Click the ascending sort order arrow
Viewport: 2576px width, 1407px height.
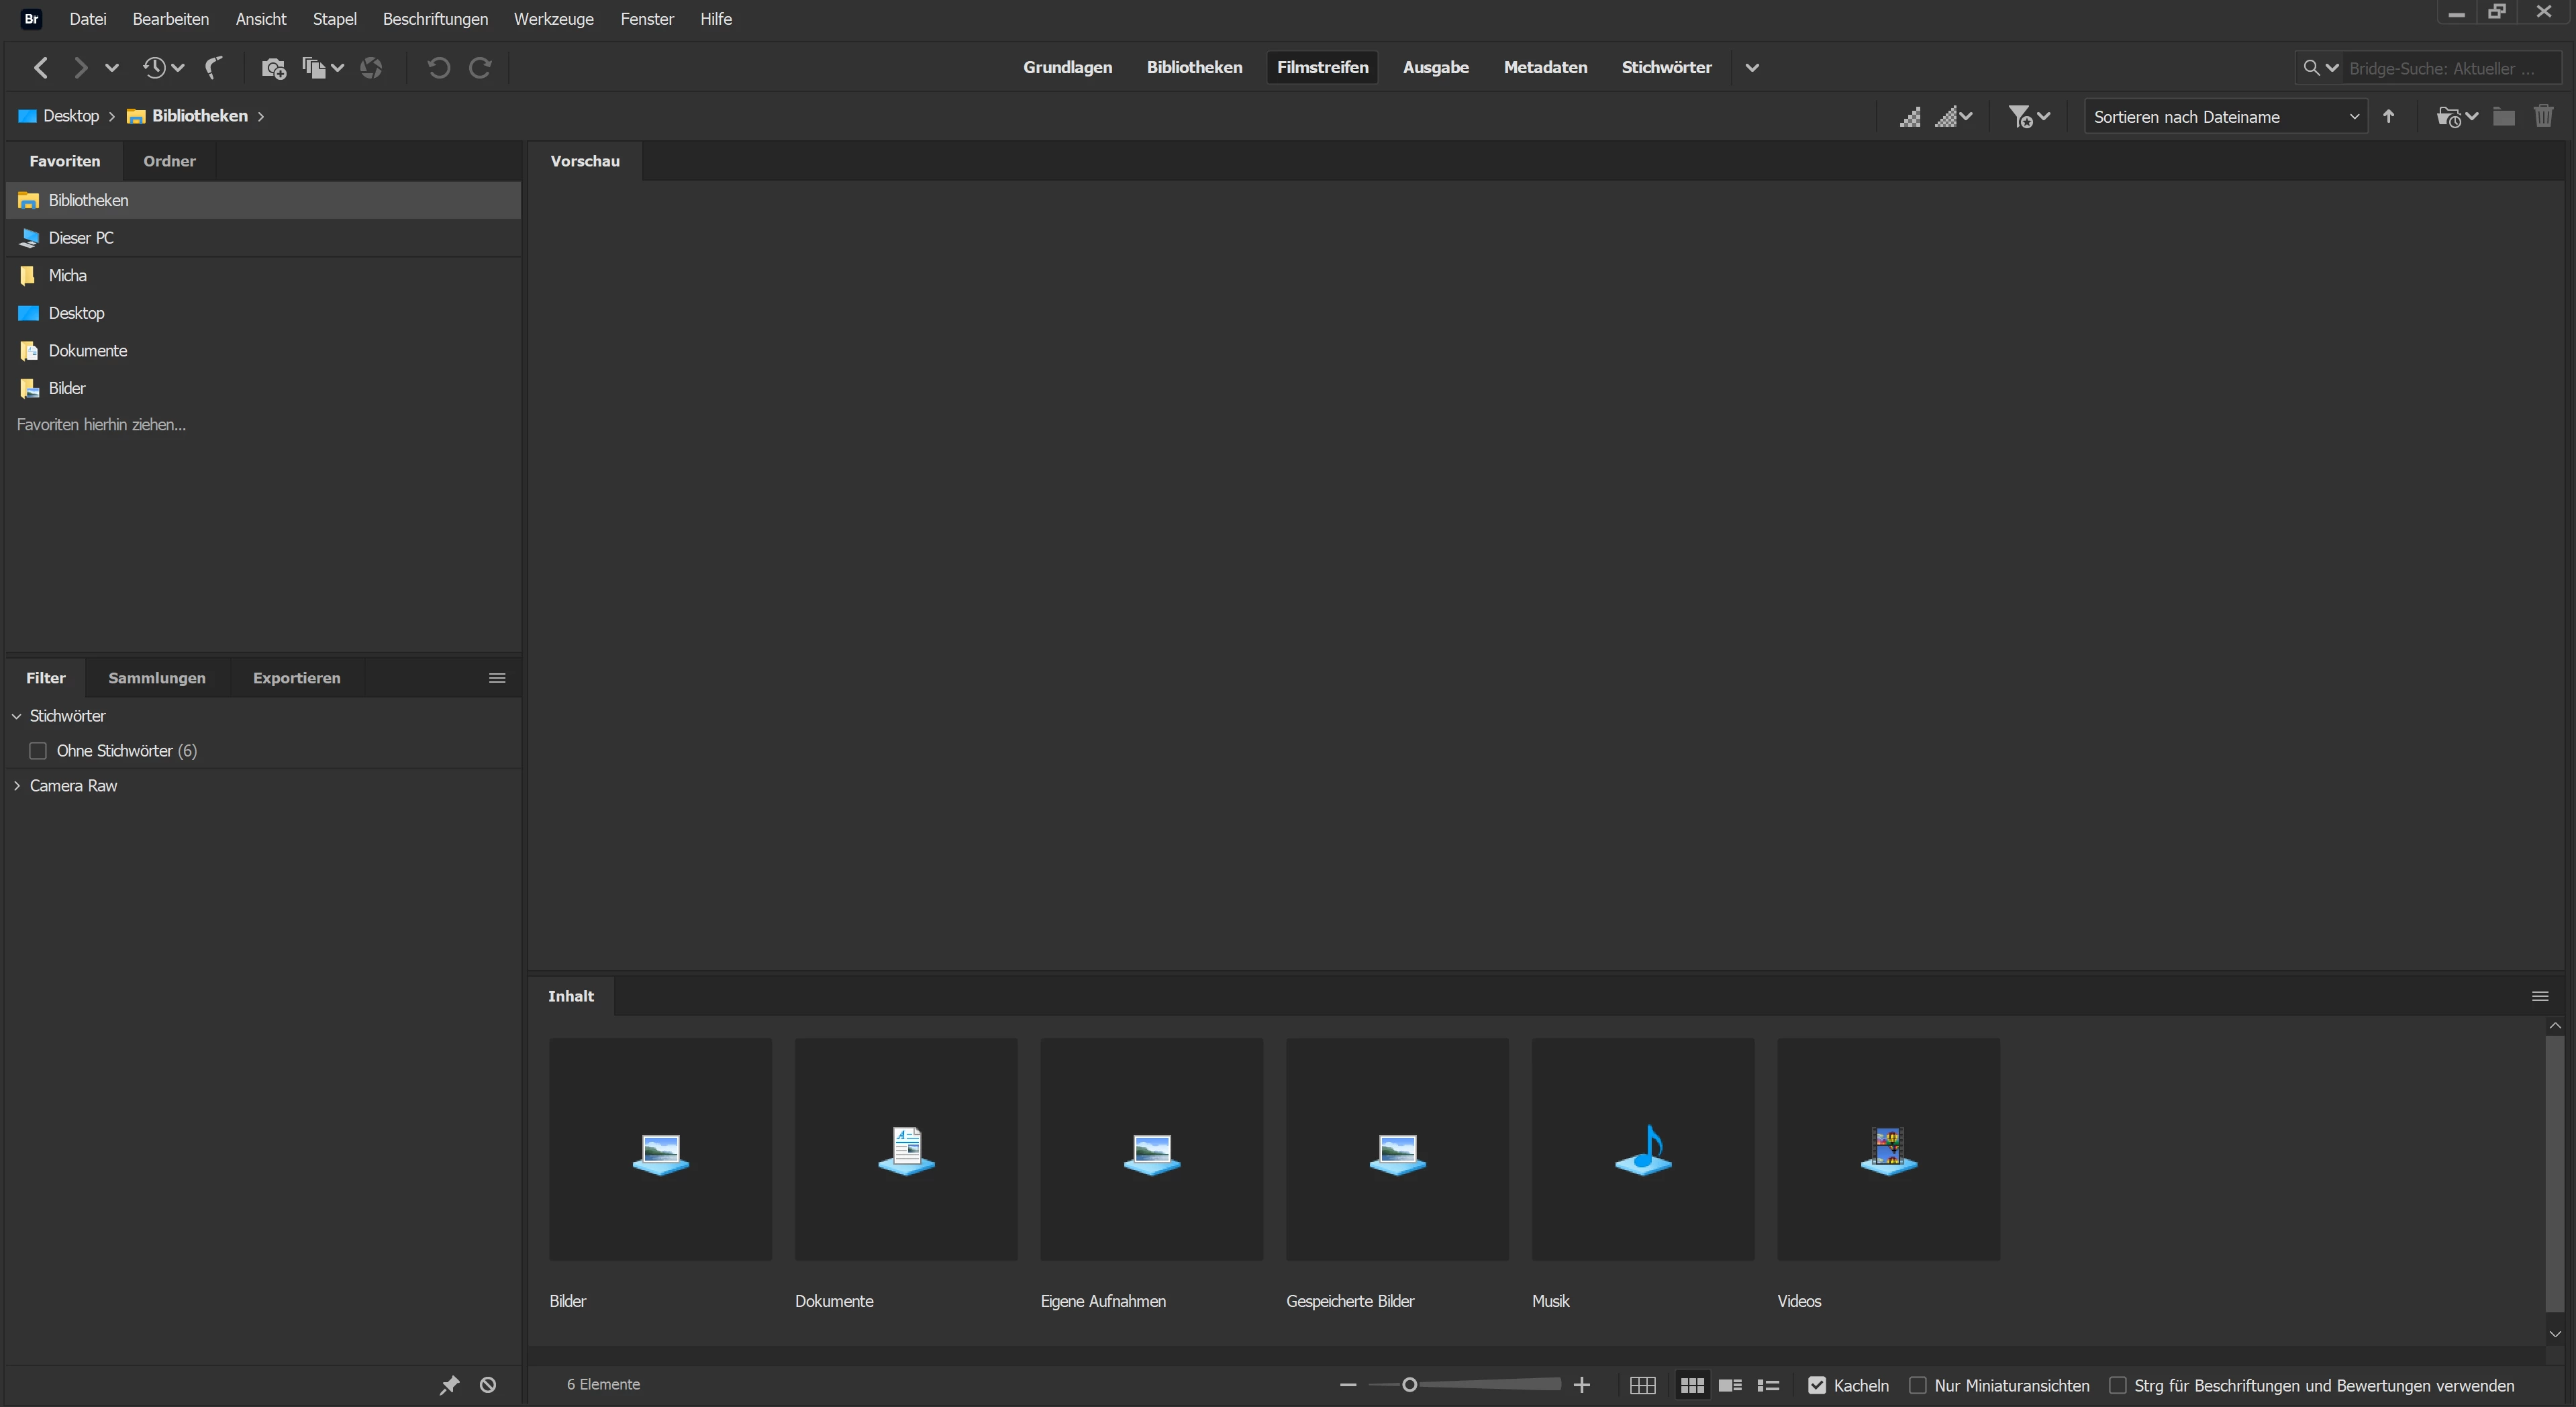tap(2389, 116)
